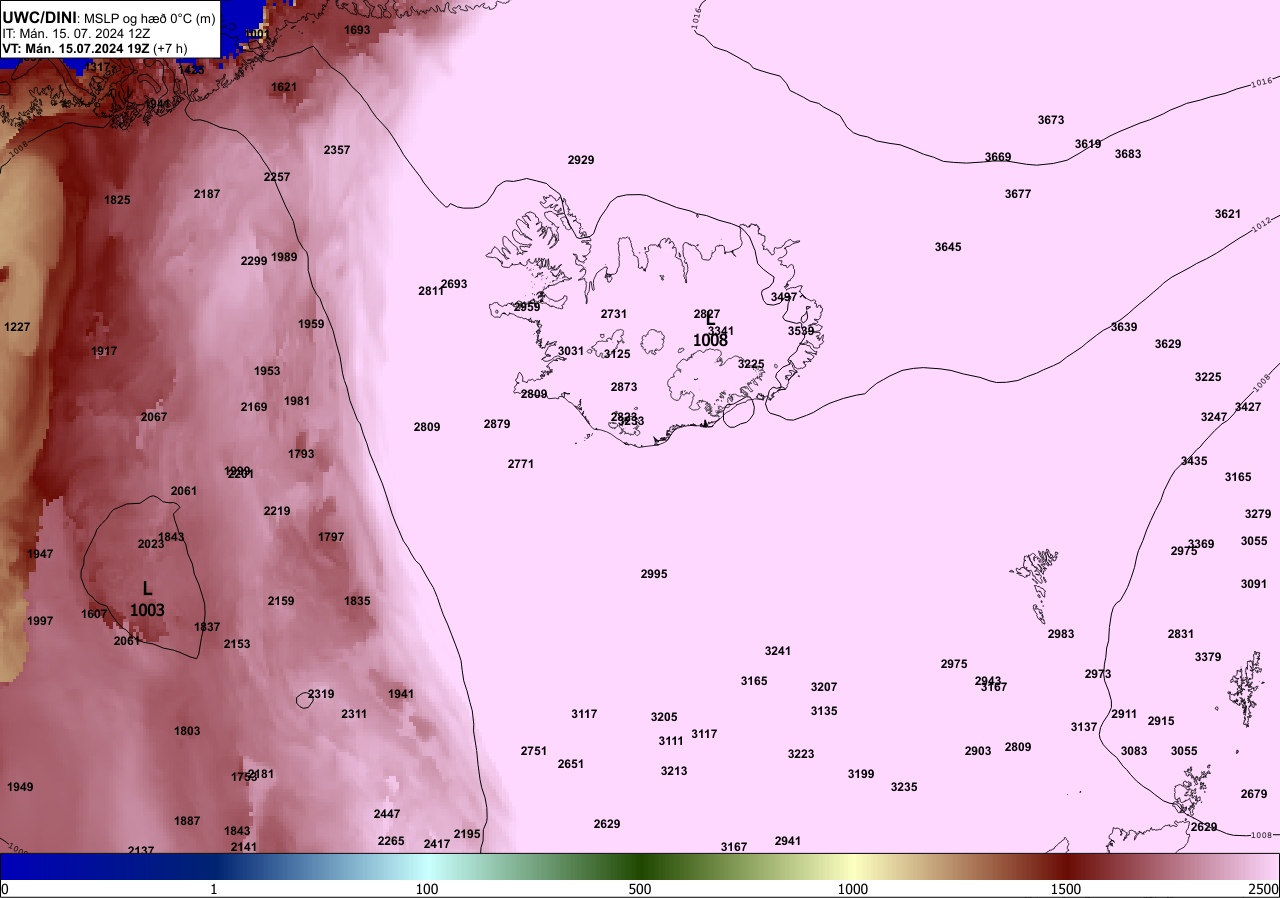Click the 1012 isobar contour label

coord(1260,224)
